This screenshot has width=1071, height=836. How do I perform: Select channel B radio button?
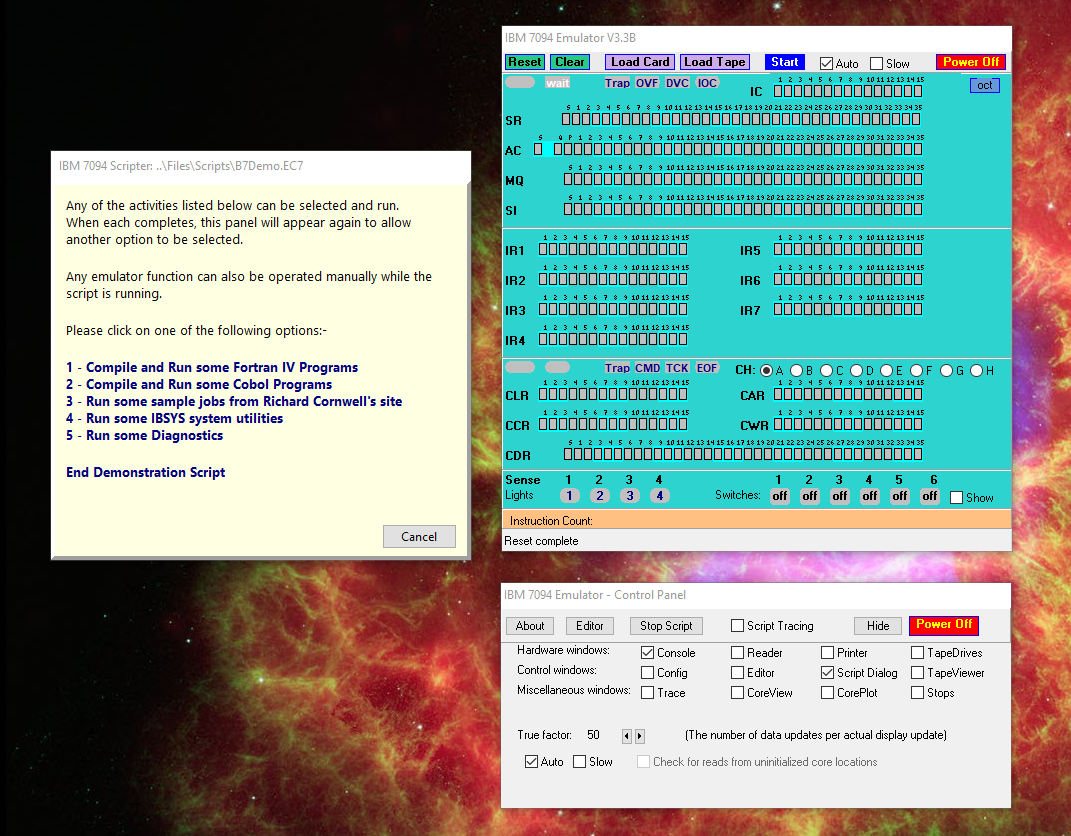click(x=796, y=371)
